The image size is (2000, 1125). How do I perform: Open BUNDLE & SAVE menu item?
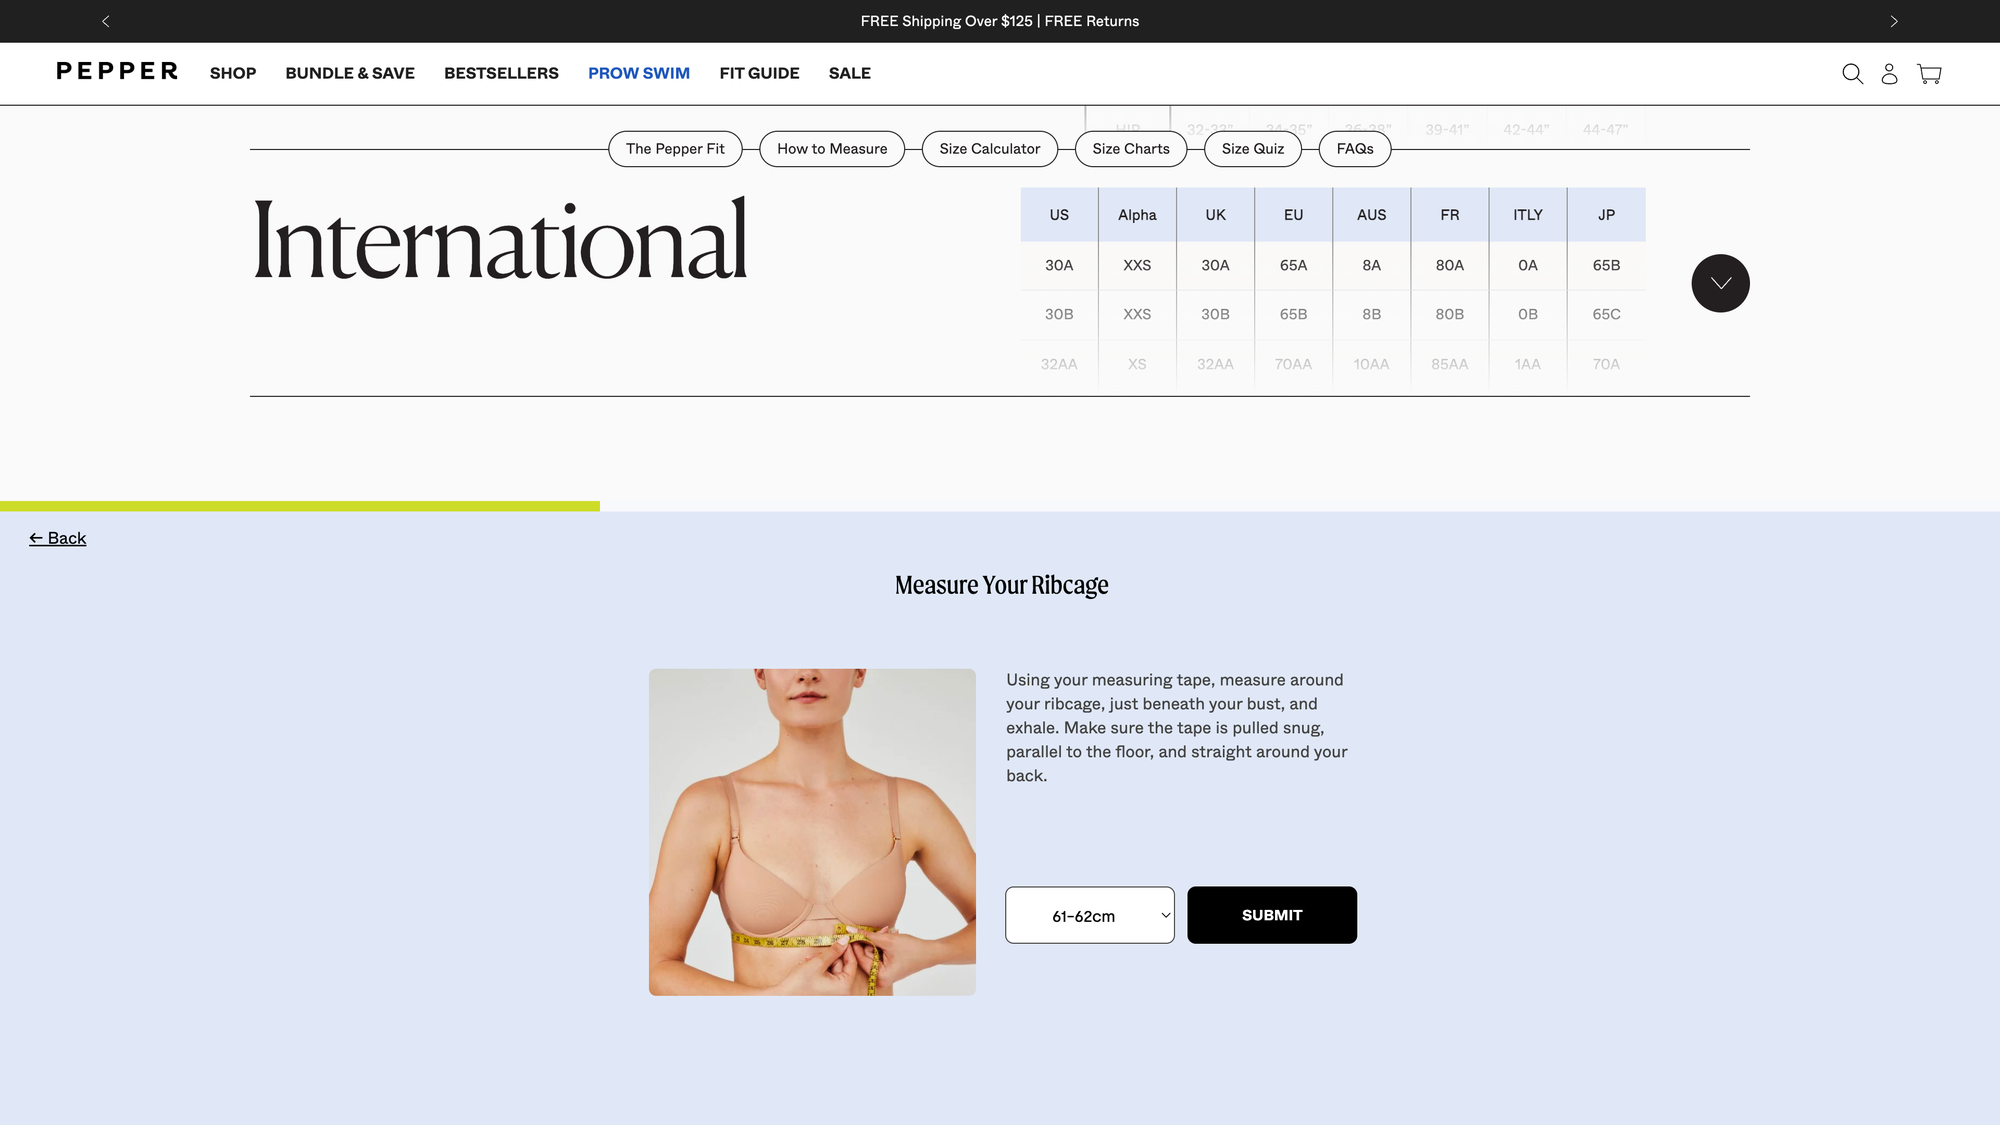coord(350,73)
